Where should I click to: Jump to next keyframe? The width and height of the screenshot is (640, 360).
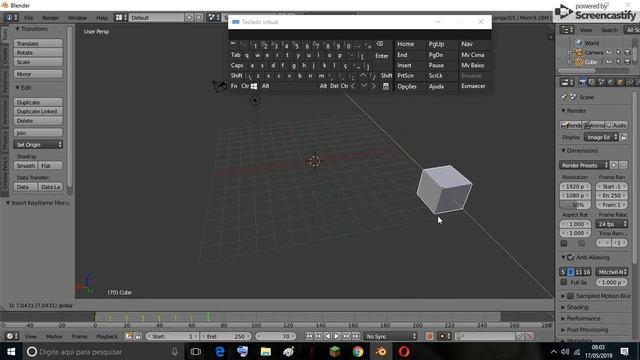click(x=347, y=336)
